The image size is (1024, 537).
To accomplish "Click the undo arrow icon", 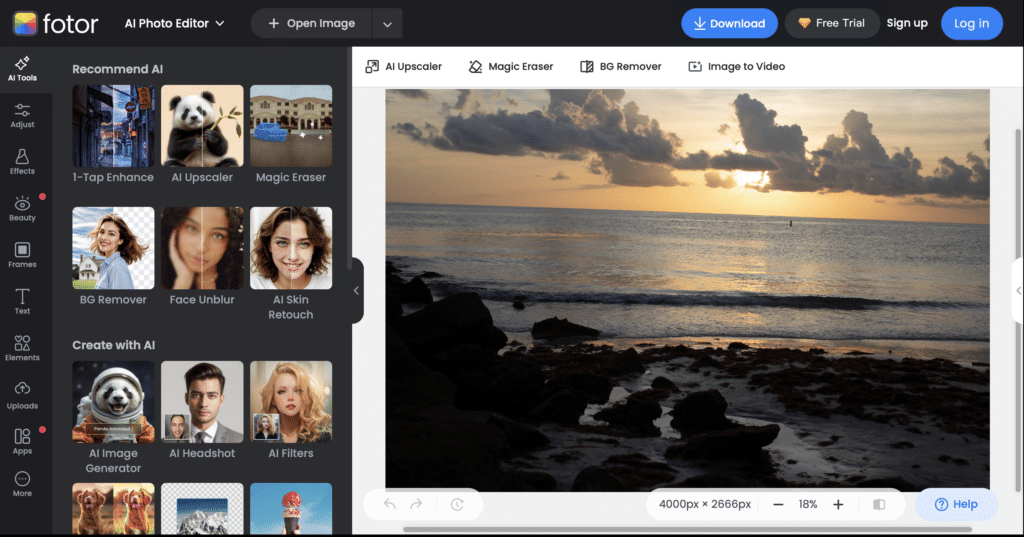I will [390, 504].
